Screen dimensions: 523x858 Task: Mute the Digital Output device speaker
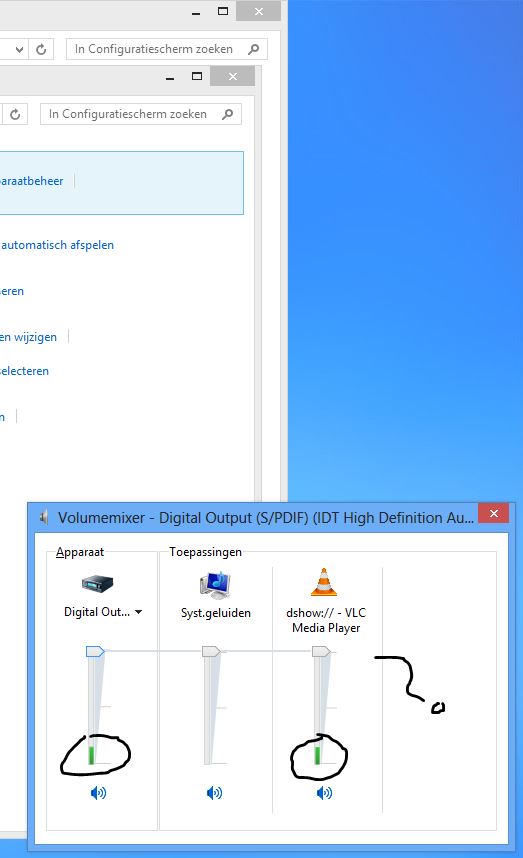98,793
